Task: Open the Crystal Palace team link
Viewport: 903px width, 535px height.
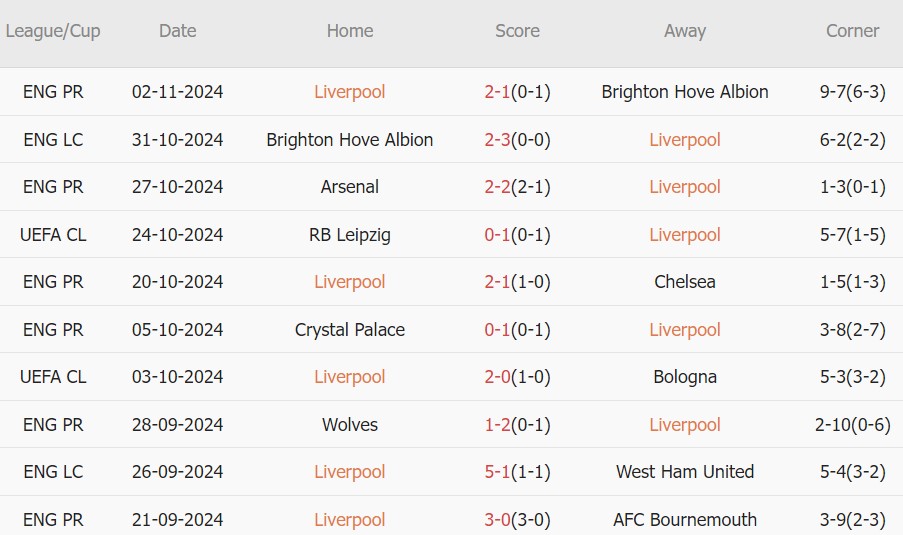Action: click(x=350, y=330)
